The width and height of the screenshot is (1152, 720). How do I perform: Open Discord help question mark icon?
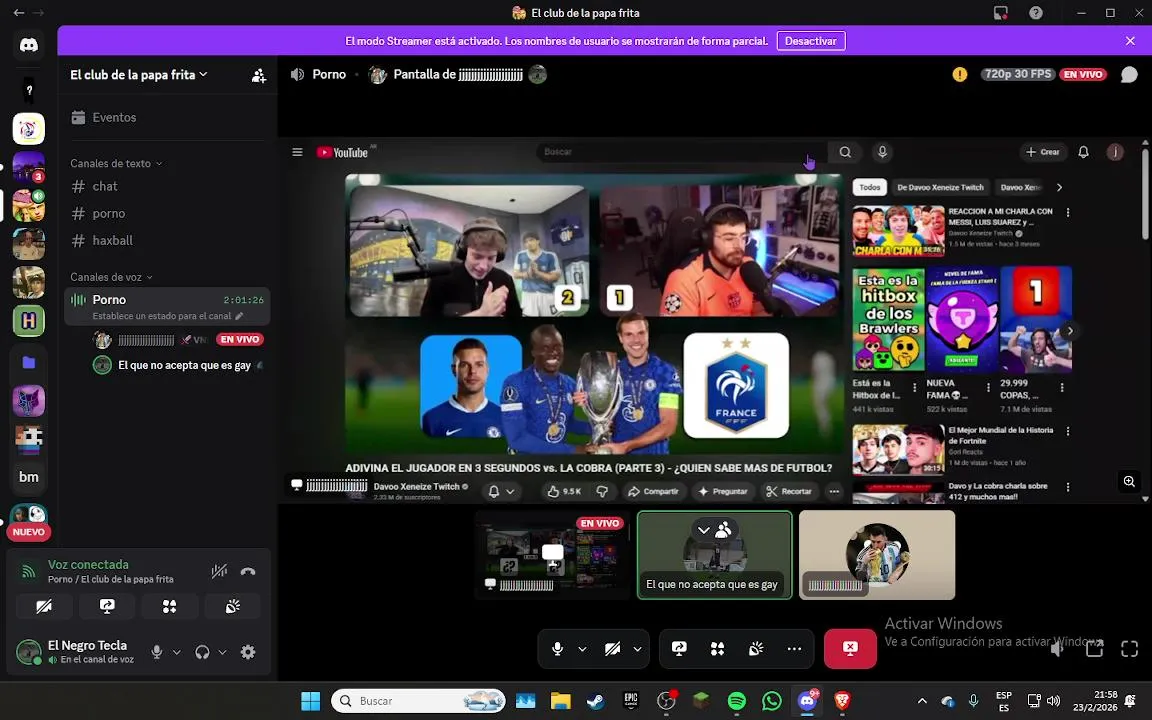[x=1036, y=13]
